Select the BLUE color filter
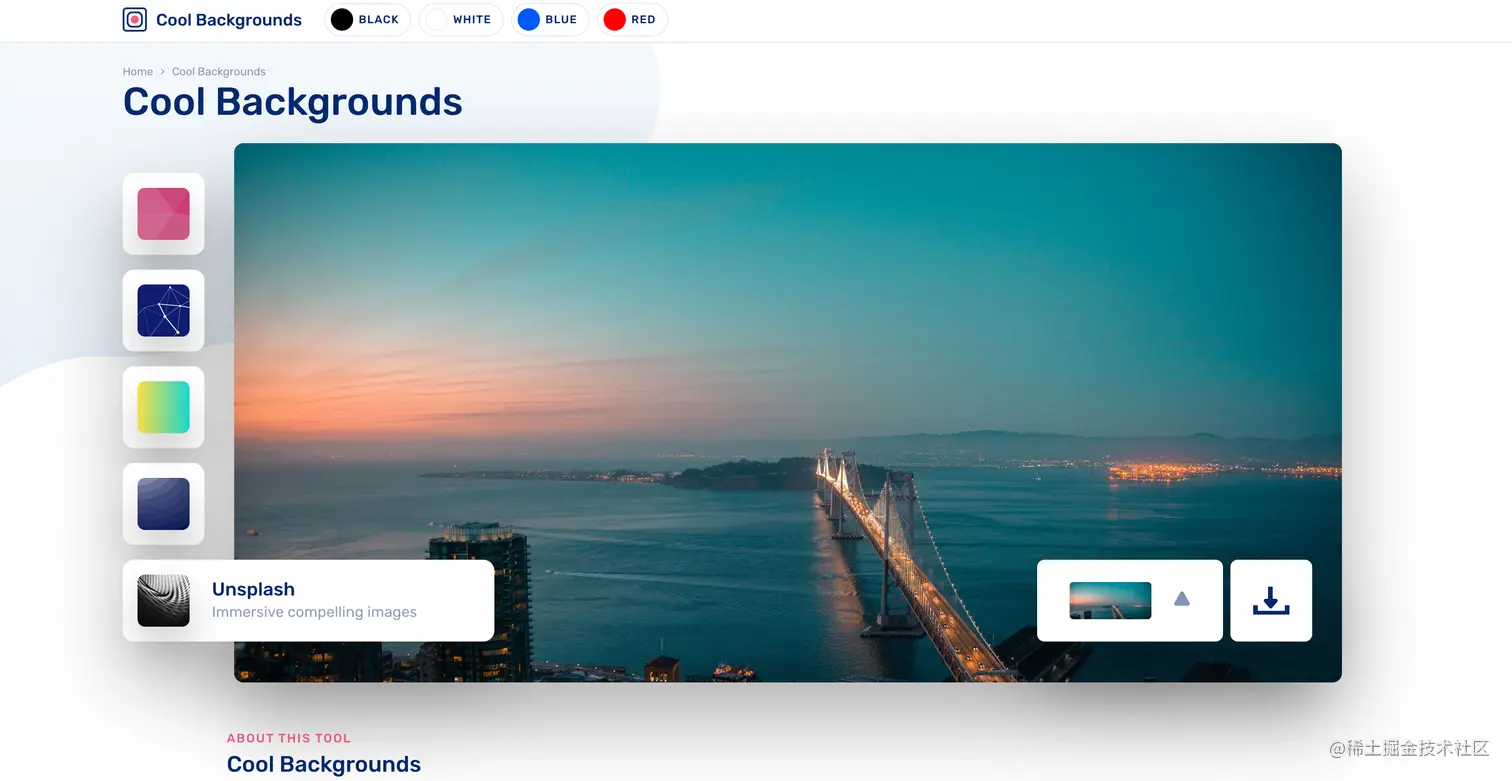 [x=549, y=19]
